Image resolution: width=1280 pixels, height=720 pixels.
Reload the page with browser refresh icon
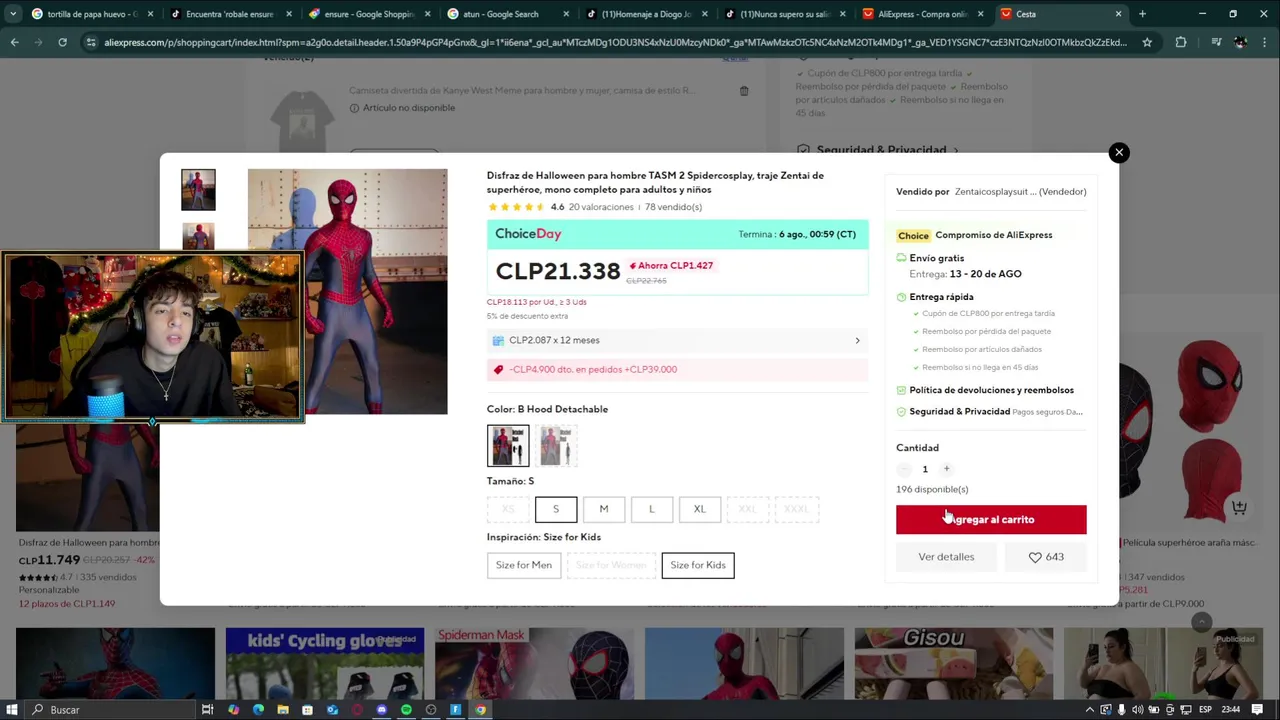(x=62, y=42)
